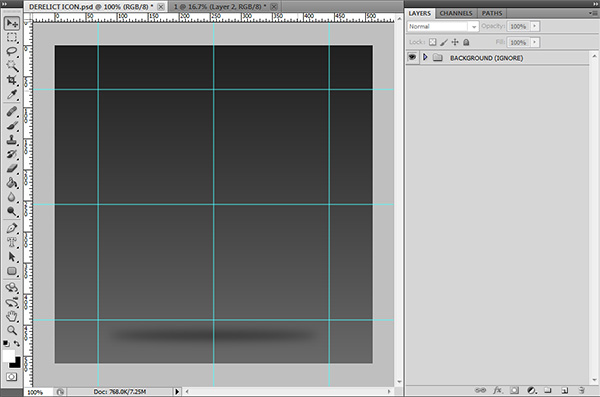Add a layer style with fx
Viewport: 600px width, 397px height.
[x=497, y=390]
